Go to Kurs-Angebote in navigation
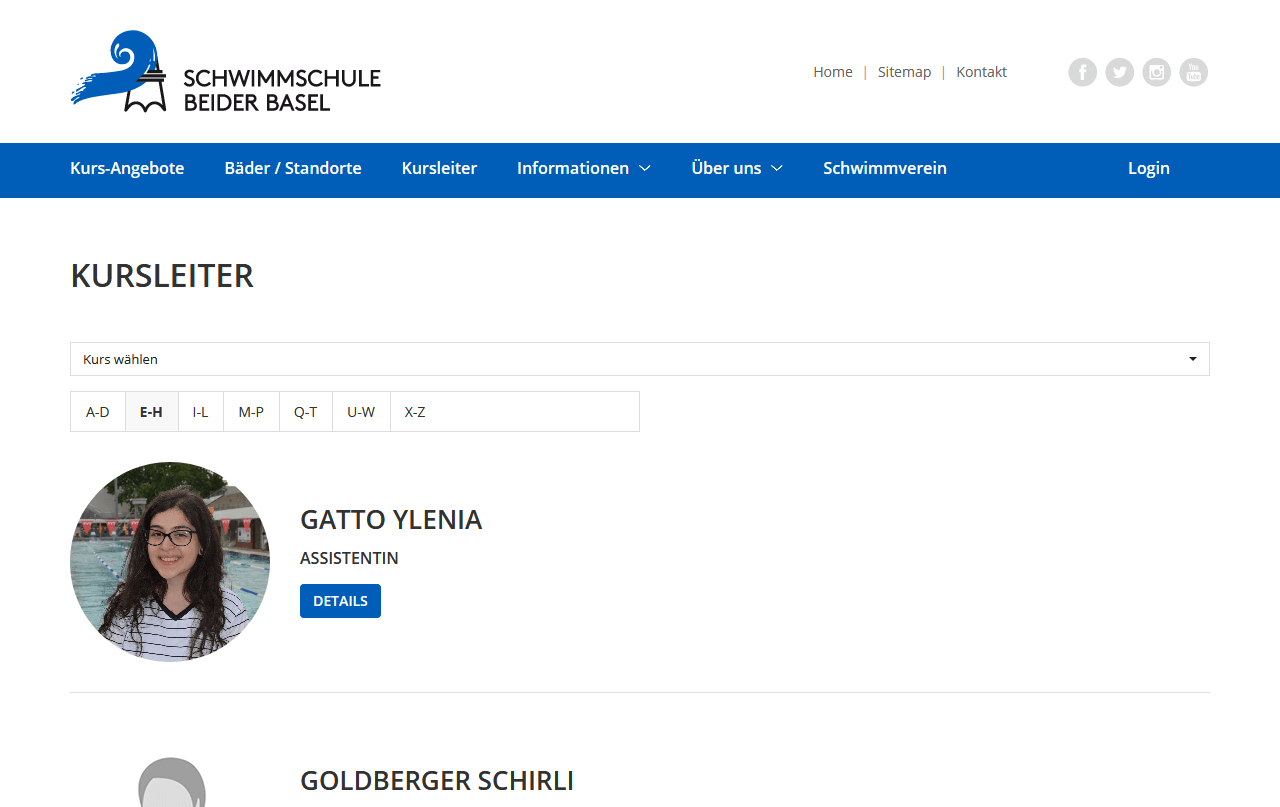Image resolution: width=1280 pixels, height=807 pixels. 127,168
